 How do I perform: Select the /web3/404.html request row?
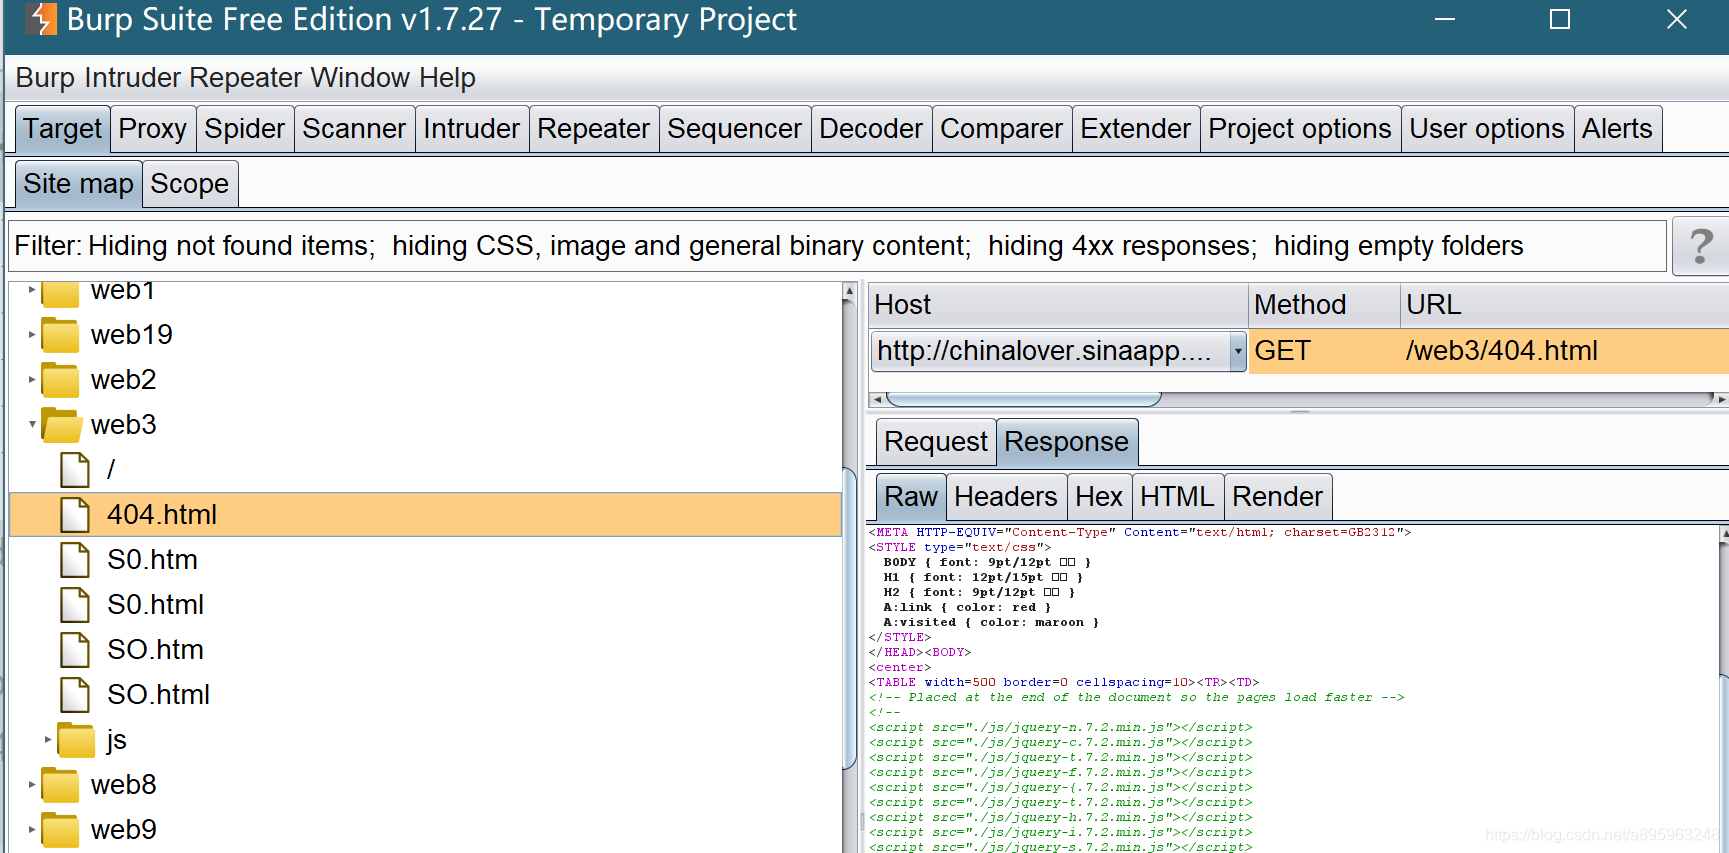tap(1298, 351)
